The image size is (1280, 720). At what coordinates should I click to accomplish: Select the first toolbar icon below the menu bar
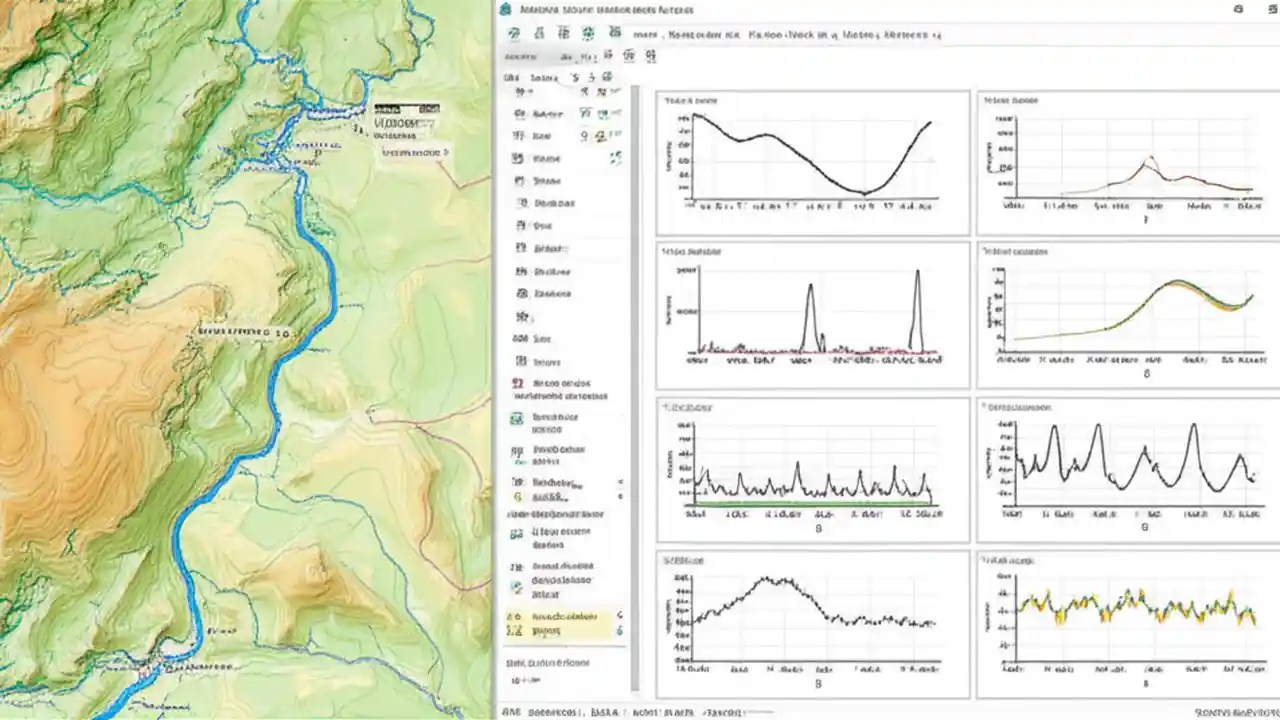click(513, 33)
